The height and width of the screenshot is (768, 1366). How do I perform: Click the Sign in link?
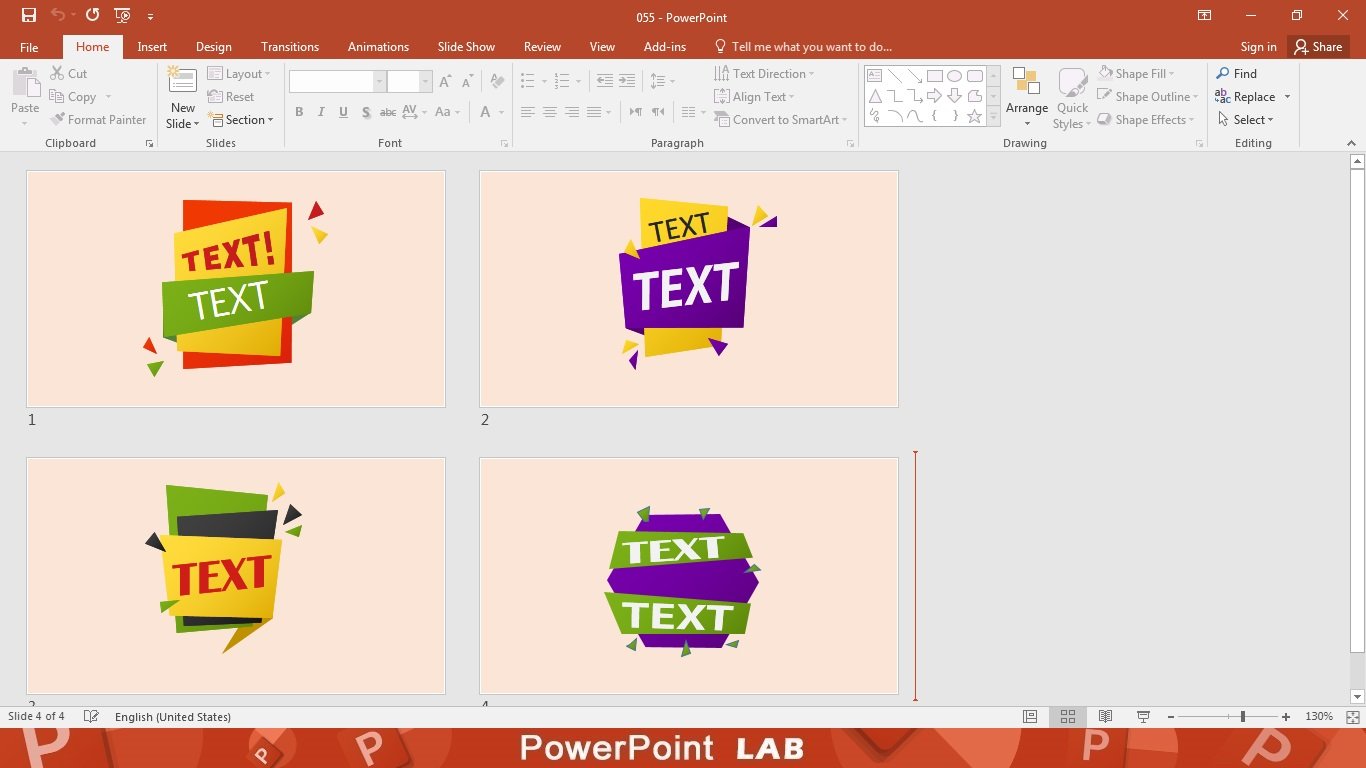click(x=1258, y=47)
